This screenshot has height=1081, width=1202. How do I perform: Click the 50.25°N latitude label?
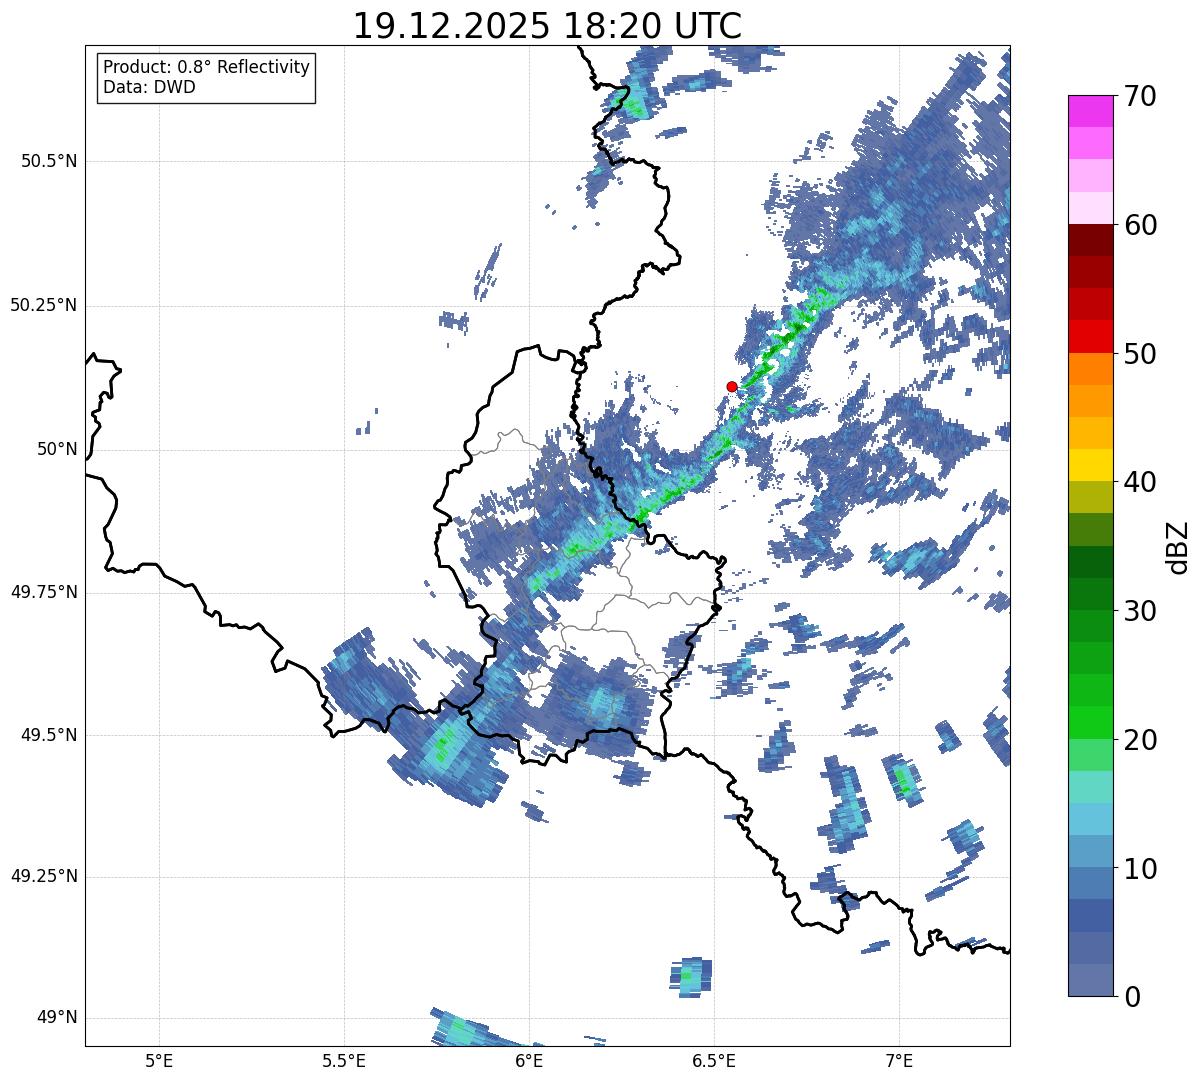pos(43,305)
